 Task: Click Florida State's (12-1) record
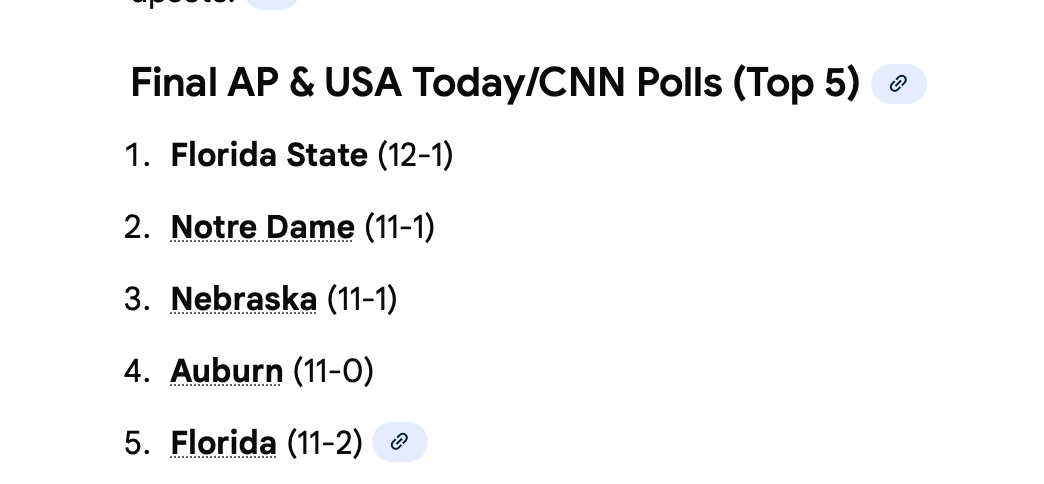pos(415,156)
